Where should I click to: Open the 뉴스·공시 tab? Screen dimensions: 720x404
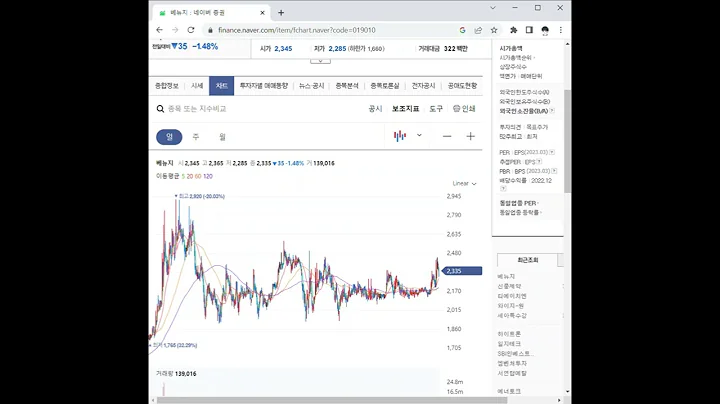(311, 86)
